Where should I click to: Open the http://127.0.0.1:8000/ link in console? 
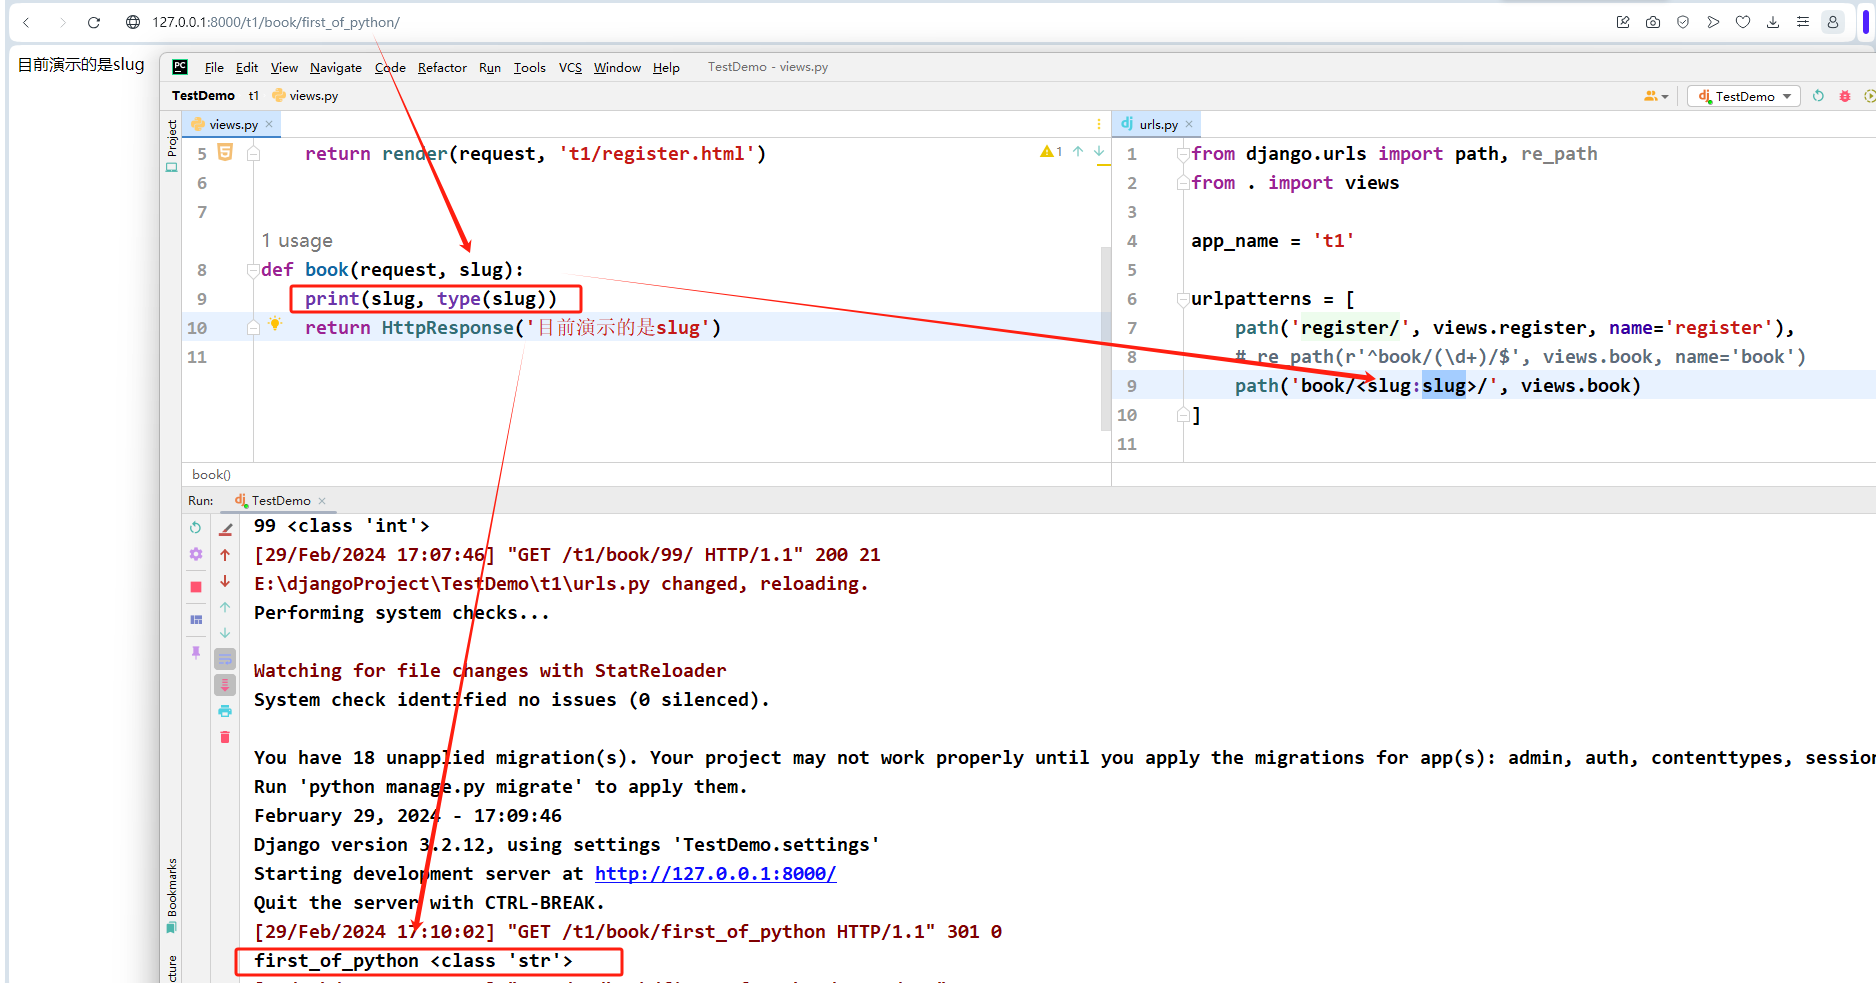click(x=715, y=874)
